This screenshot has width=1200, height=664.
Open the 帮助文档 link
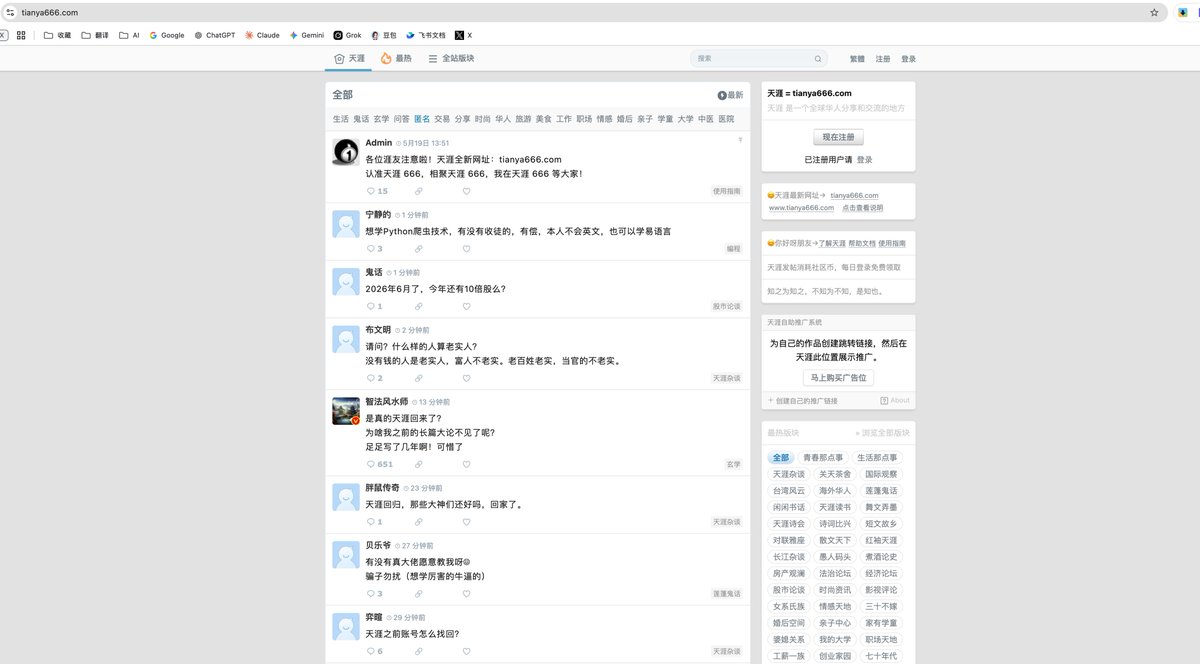pos(861,244)
